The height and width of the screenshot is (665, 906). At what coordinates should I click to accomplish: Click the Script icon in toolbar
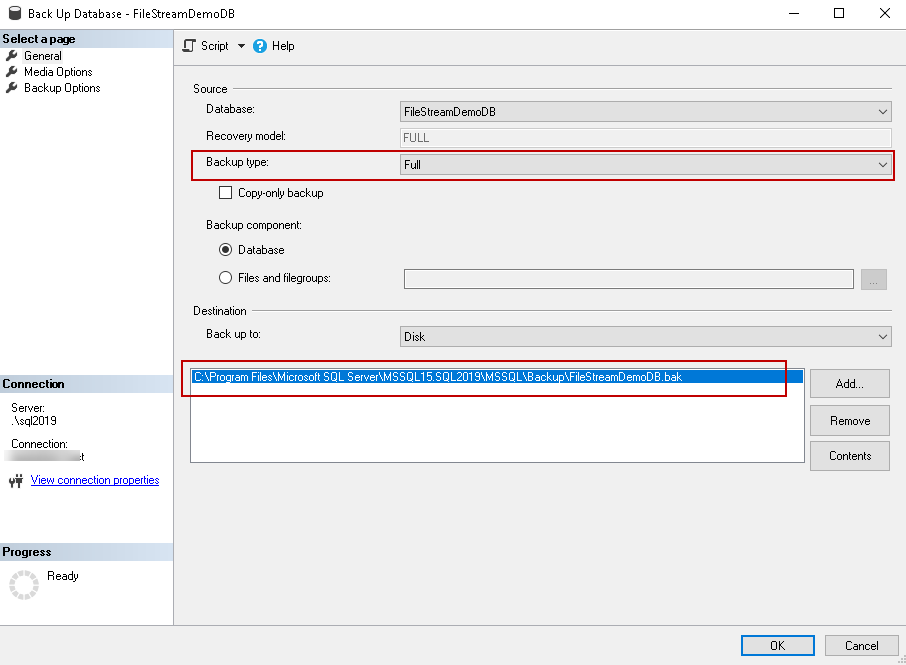[x=188, y=46]
